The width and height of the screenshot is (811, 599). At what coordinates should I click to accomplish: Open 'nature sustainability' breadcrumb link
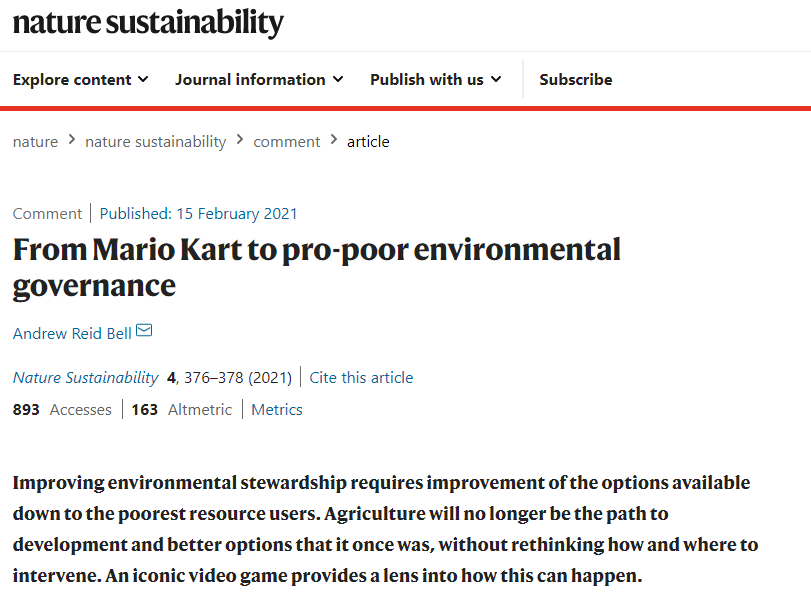[x=156, y=142]
